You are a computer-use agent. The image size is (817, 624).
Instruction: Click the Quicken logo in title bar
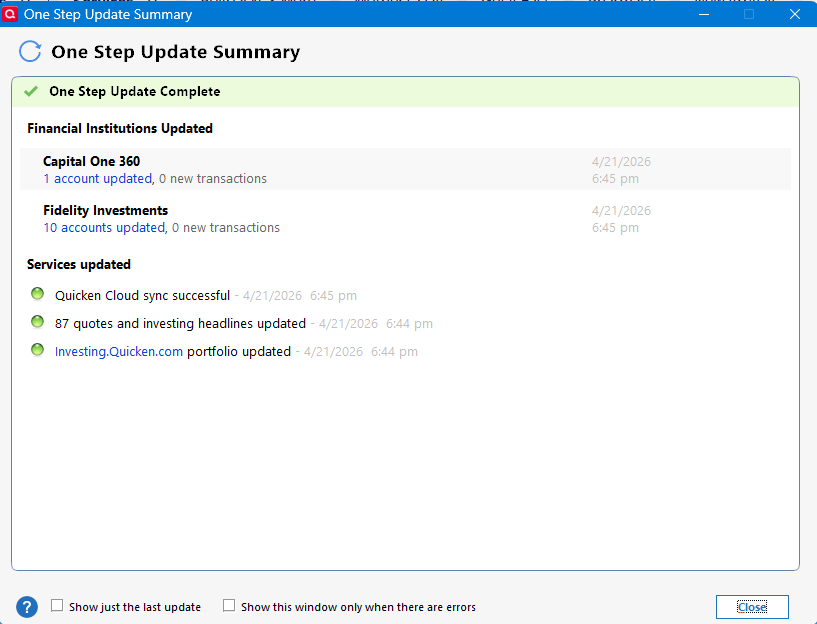tap(10, 14)
